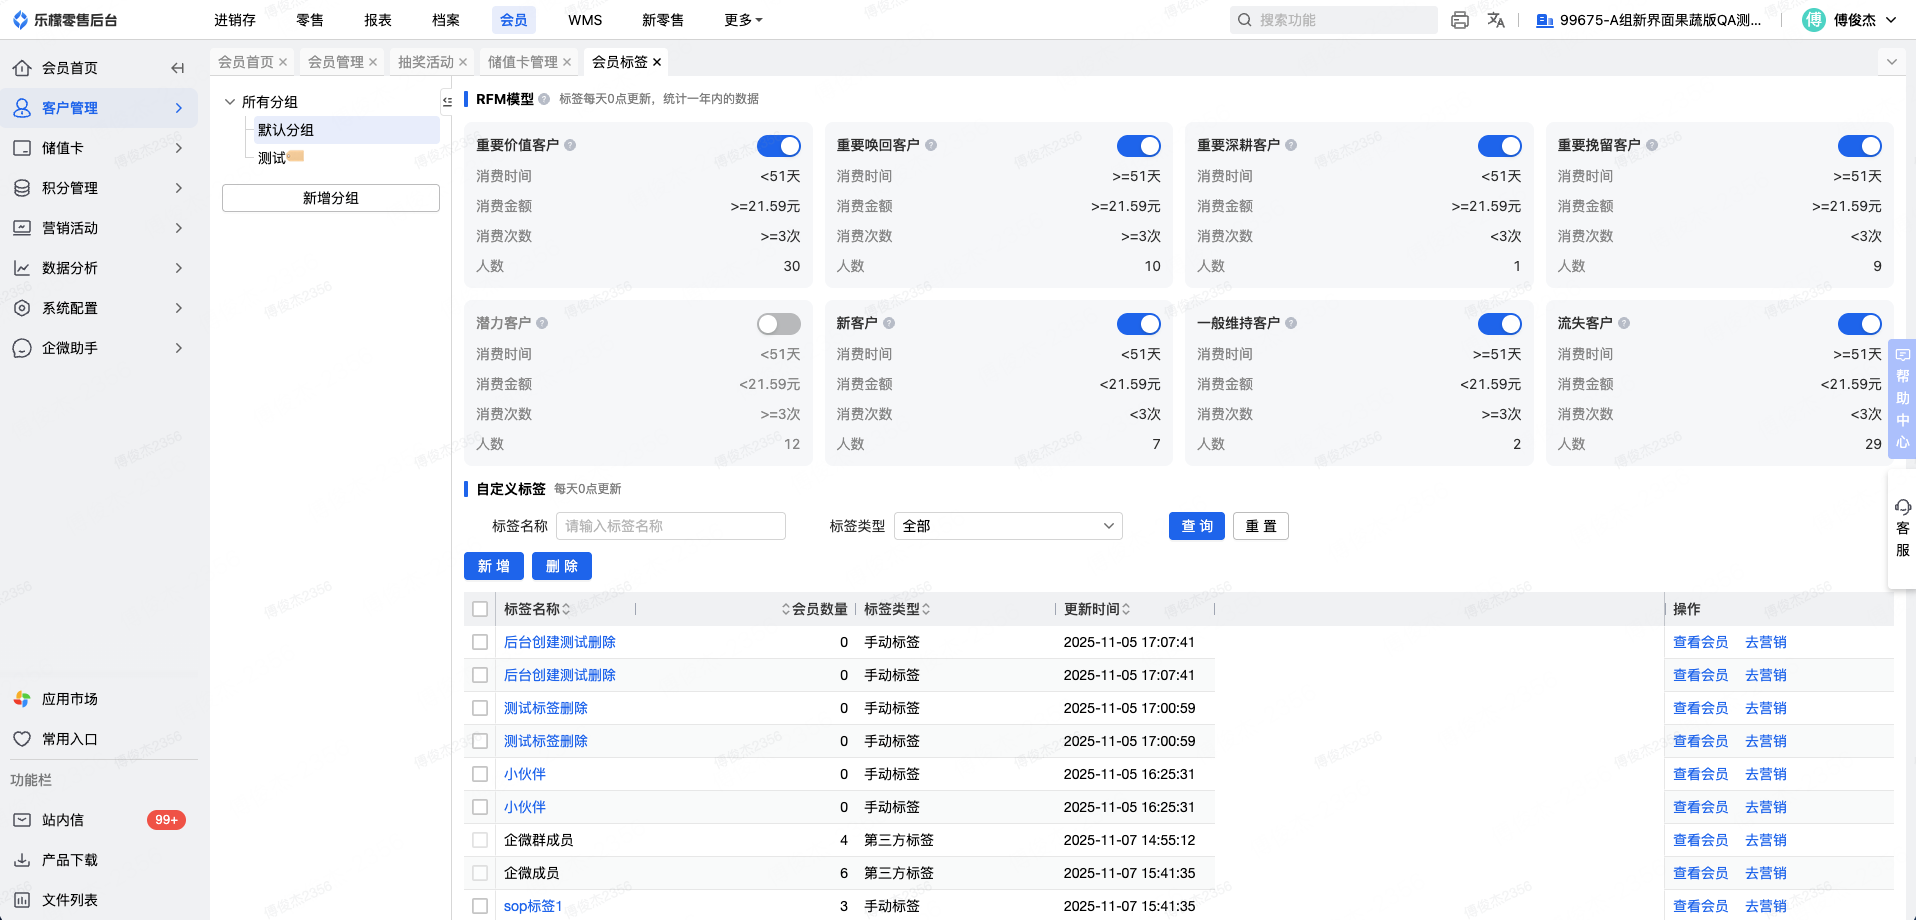
Task: Open the 客服 headset support icon
Action: coord(1902,507)
